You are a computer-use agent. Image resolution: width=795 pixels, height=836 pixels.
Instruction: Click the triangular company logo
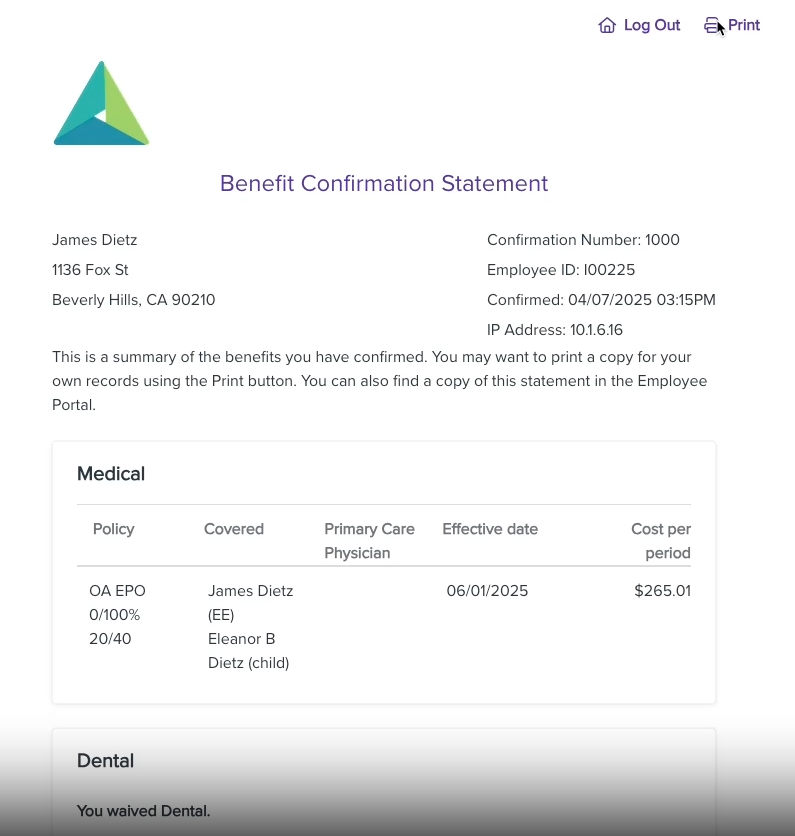[x=101, y=103]
